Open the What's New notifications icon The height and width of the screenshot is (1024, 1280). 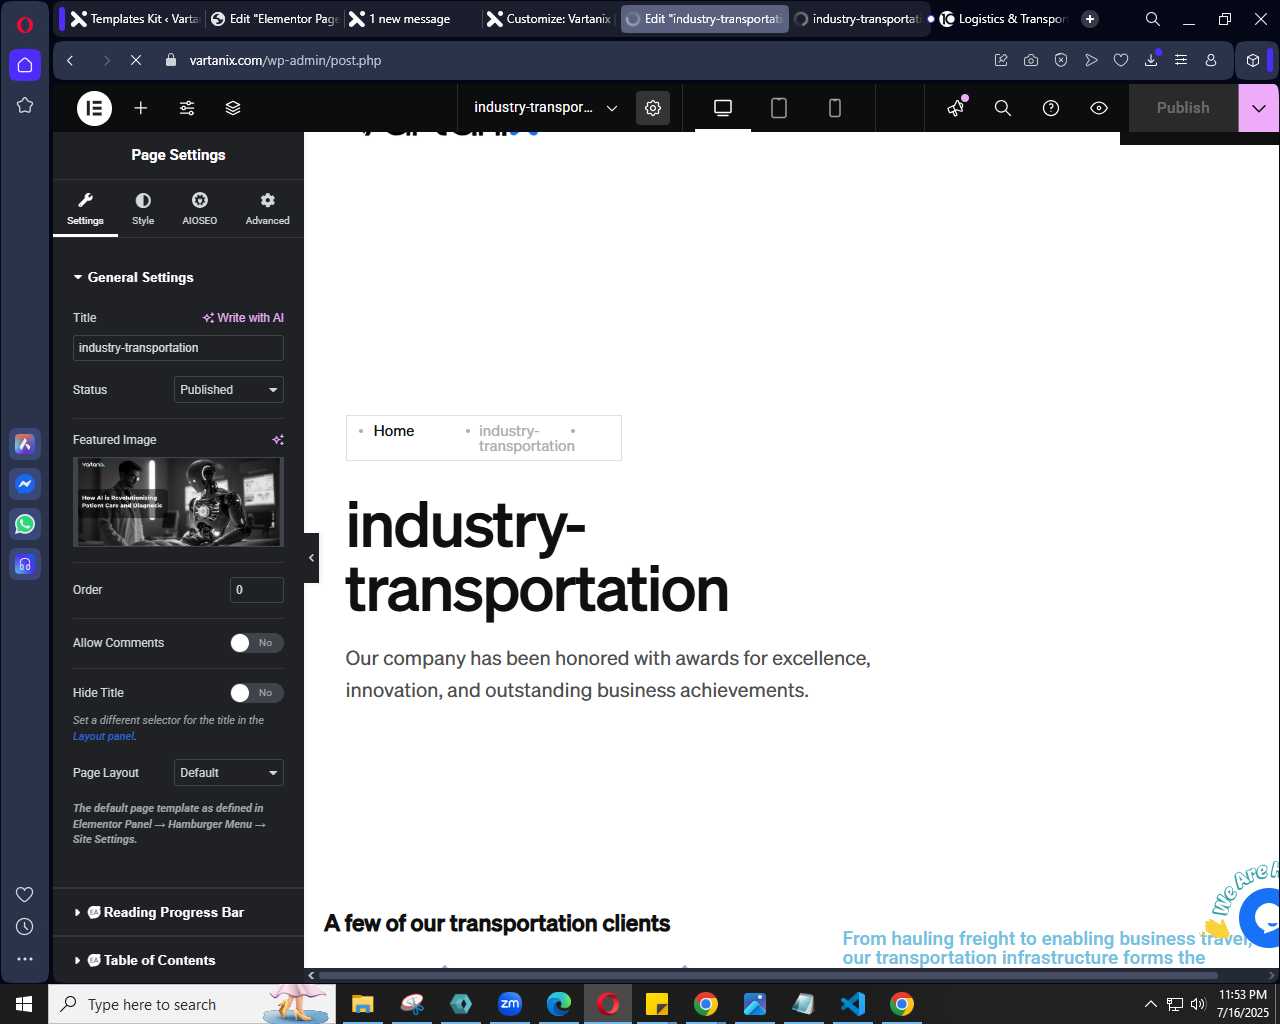(x=957, y=107)
